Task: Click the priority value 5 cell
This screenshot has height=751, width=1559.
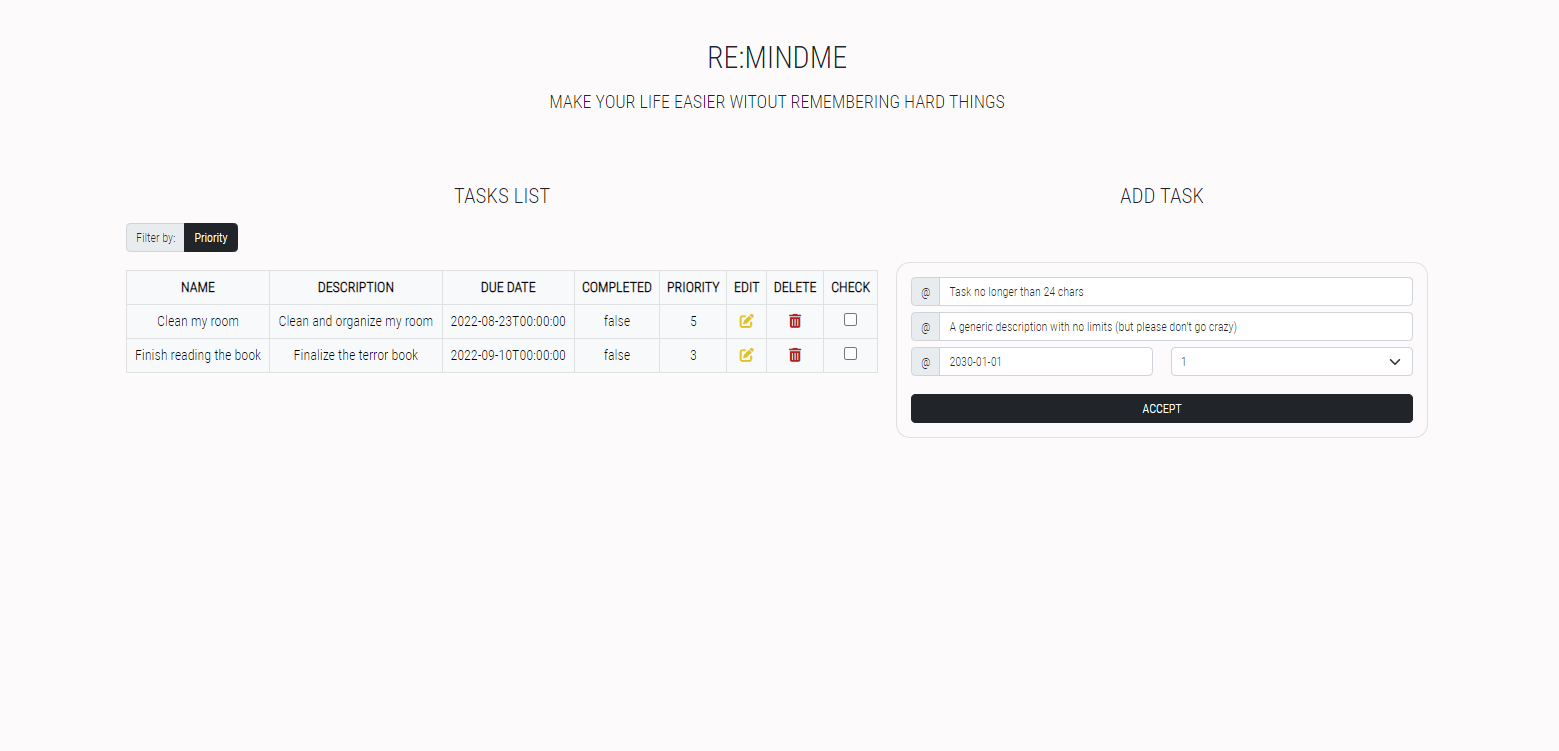Action: coord(693,322)
